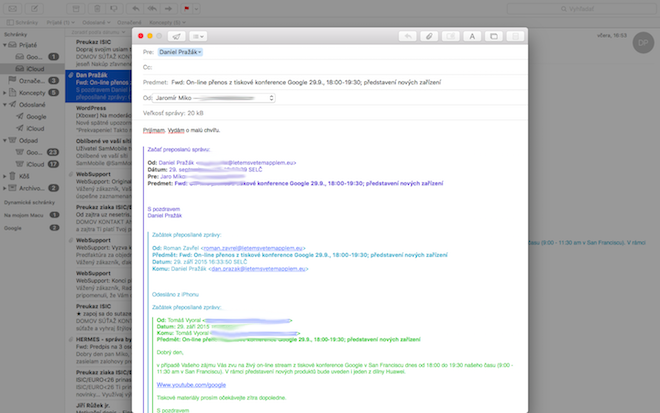The width and height of the screenshot is (660, 413).
Task: Click the Daniel Pražák sender email link in forwarded header
Action: pyautogui.click(x=246, y=163)
